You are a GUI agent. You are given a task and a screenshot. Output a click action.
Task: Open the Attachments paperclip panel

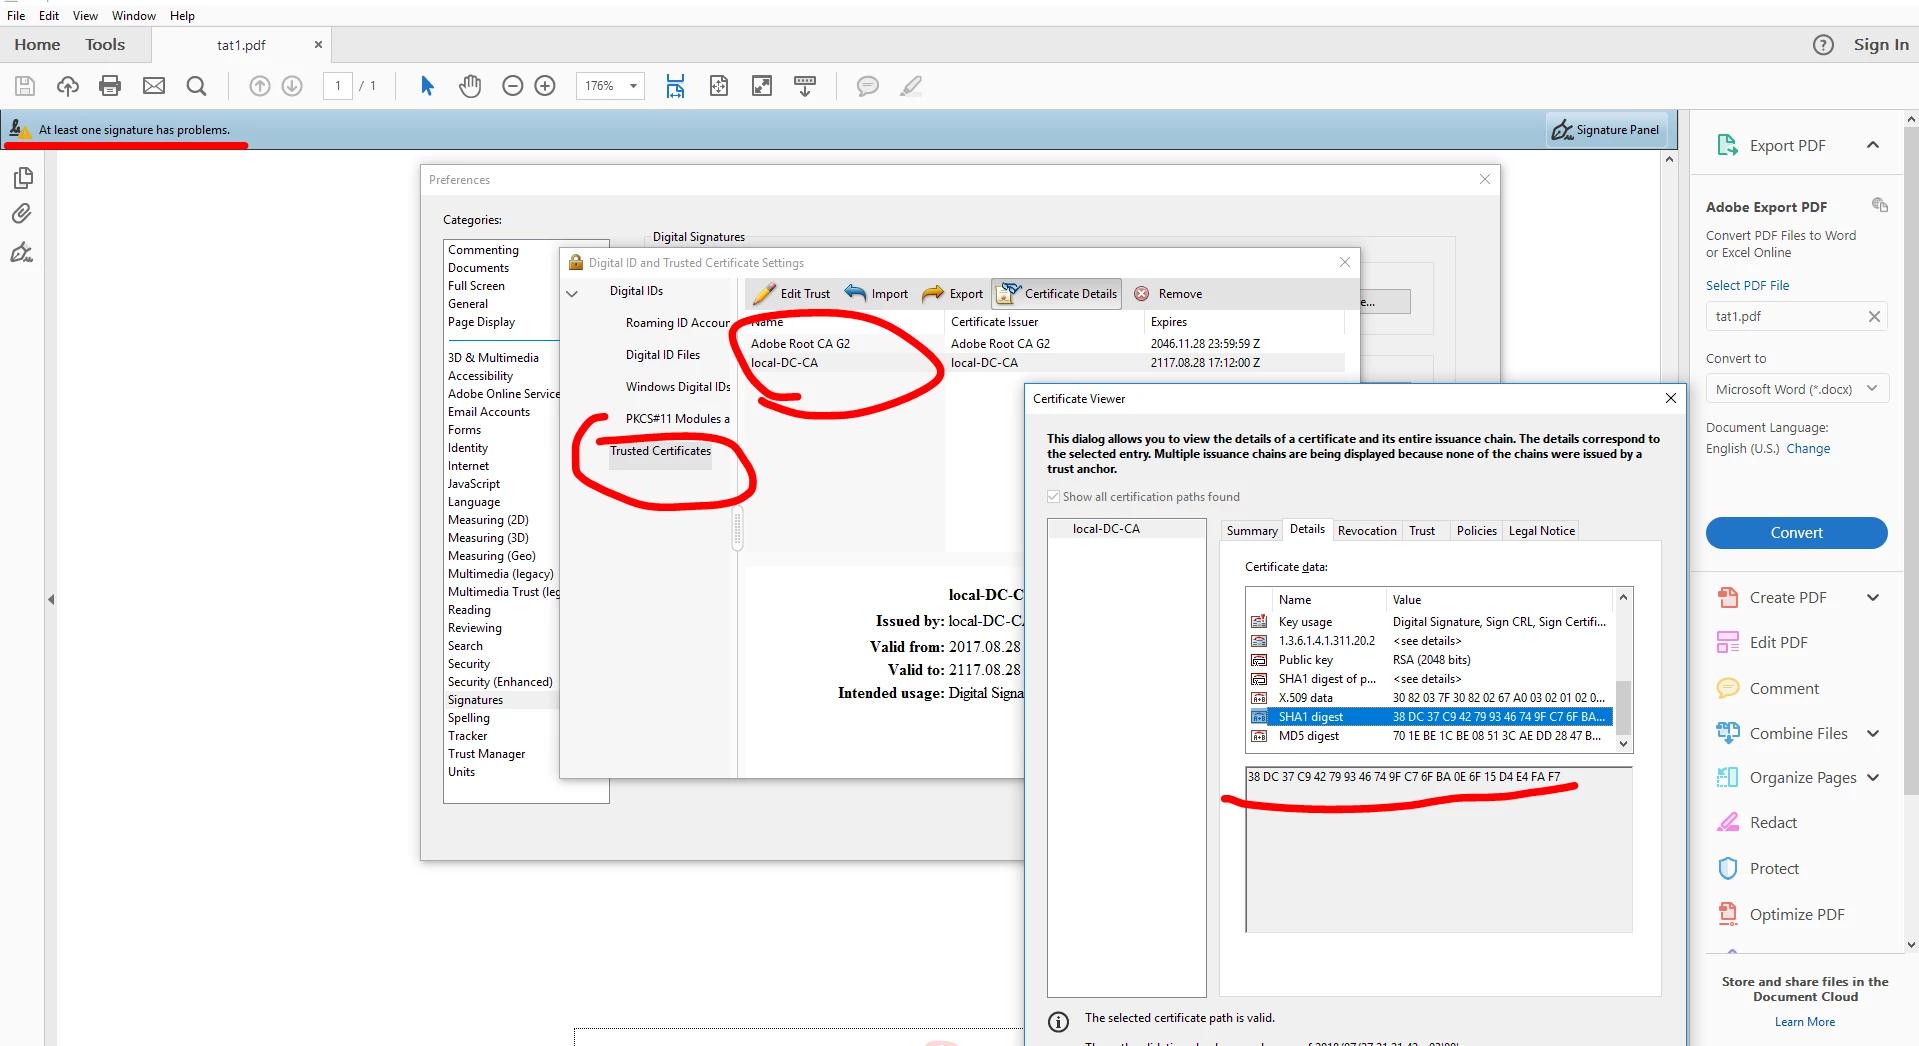pos(22,214)
